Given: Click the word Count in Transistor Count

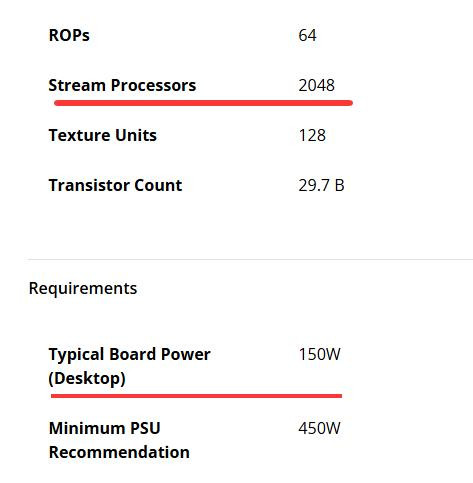Looking at the screenshot, I should pyautogui.click(x=158, y=185).
